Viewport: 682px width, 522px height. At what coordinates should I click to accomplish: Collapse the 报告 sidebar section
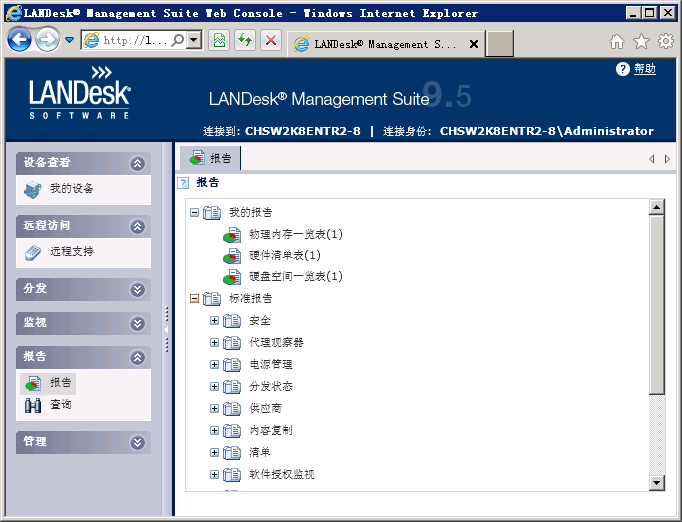pyautogui.click(x=137, y=357)
